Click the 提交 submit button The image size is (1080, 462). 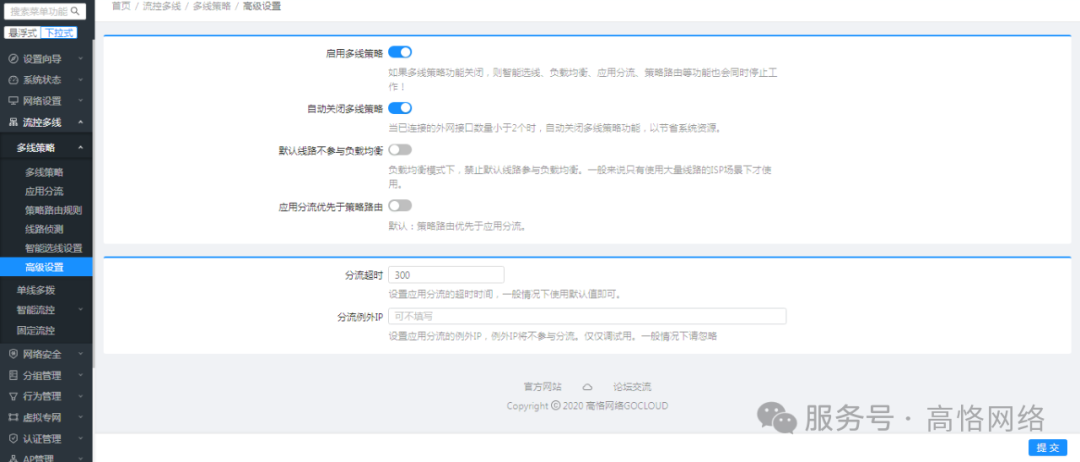coord(1048,447)
